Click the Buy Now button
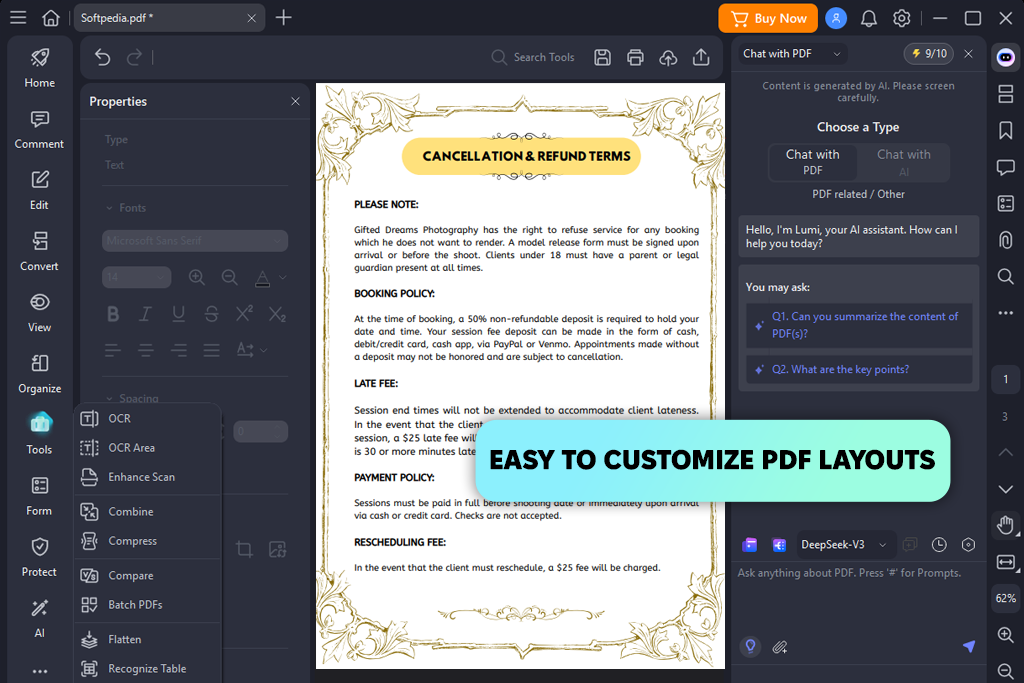Screen dimensions: 1024x683 tap(768, 18)
